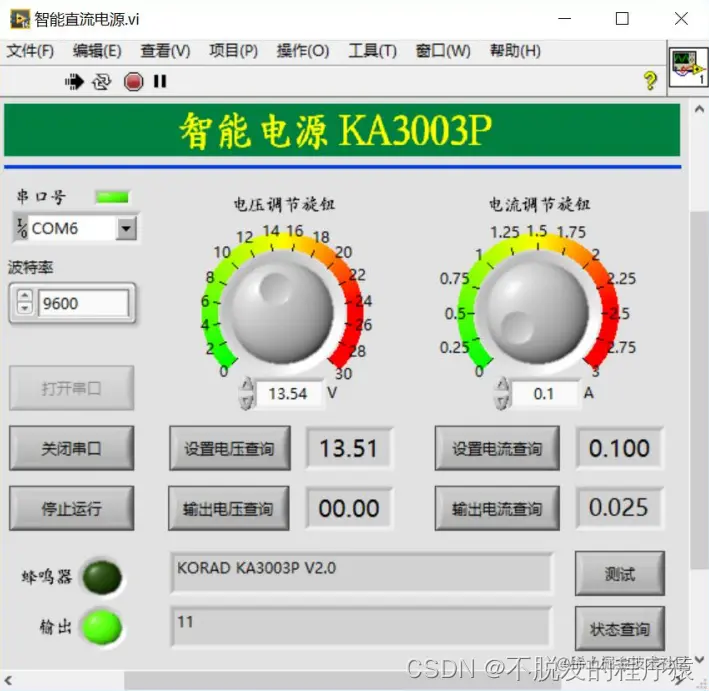Viewport: 709px width, 691px height.
Task: Open the COM6 serial port dropdown
Action: (126, 228)
